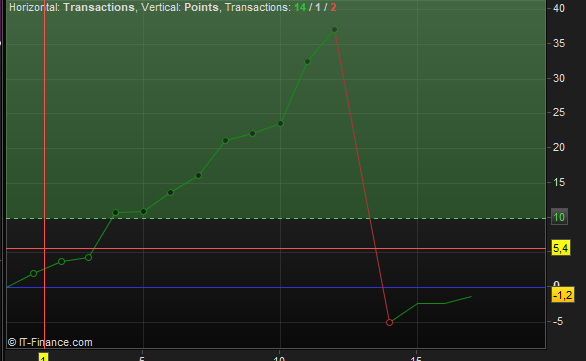Select the peak equity point near 37
The width and height of the screenshot is (586, 361).
pos(334,30)
